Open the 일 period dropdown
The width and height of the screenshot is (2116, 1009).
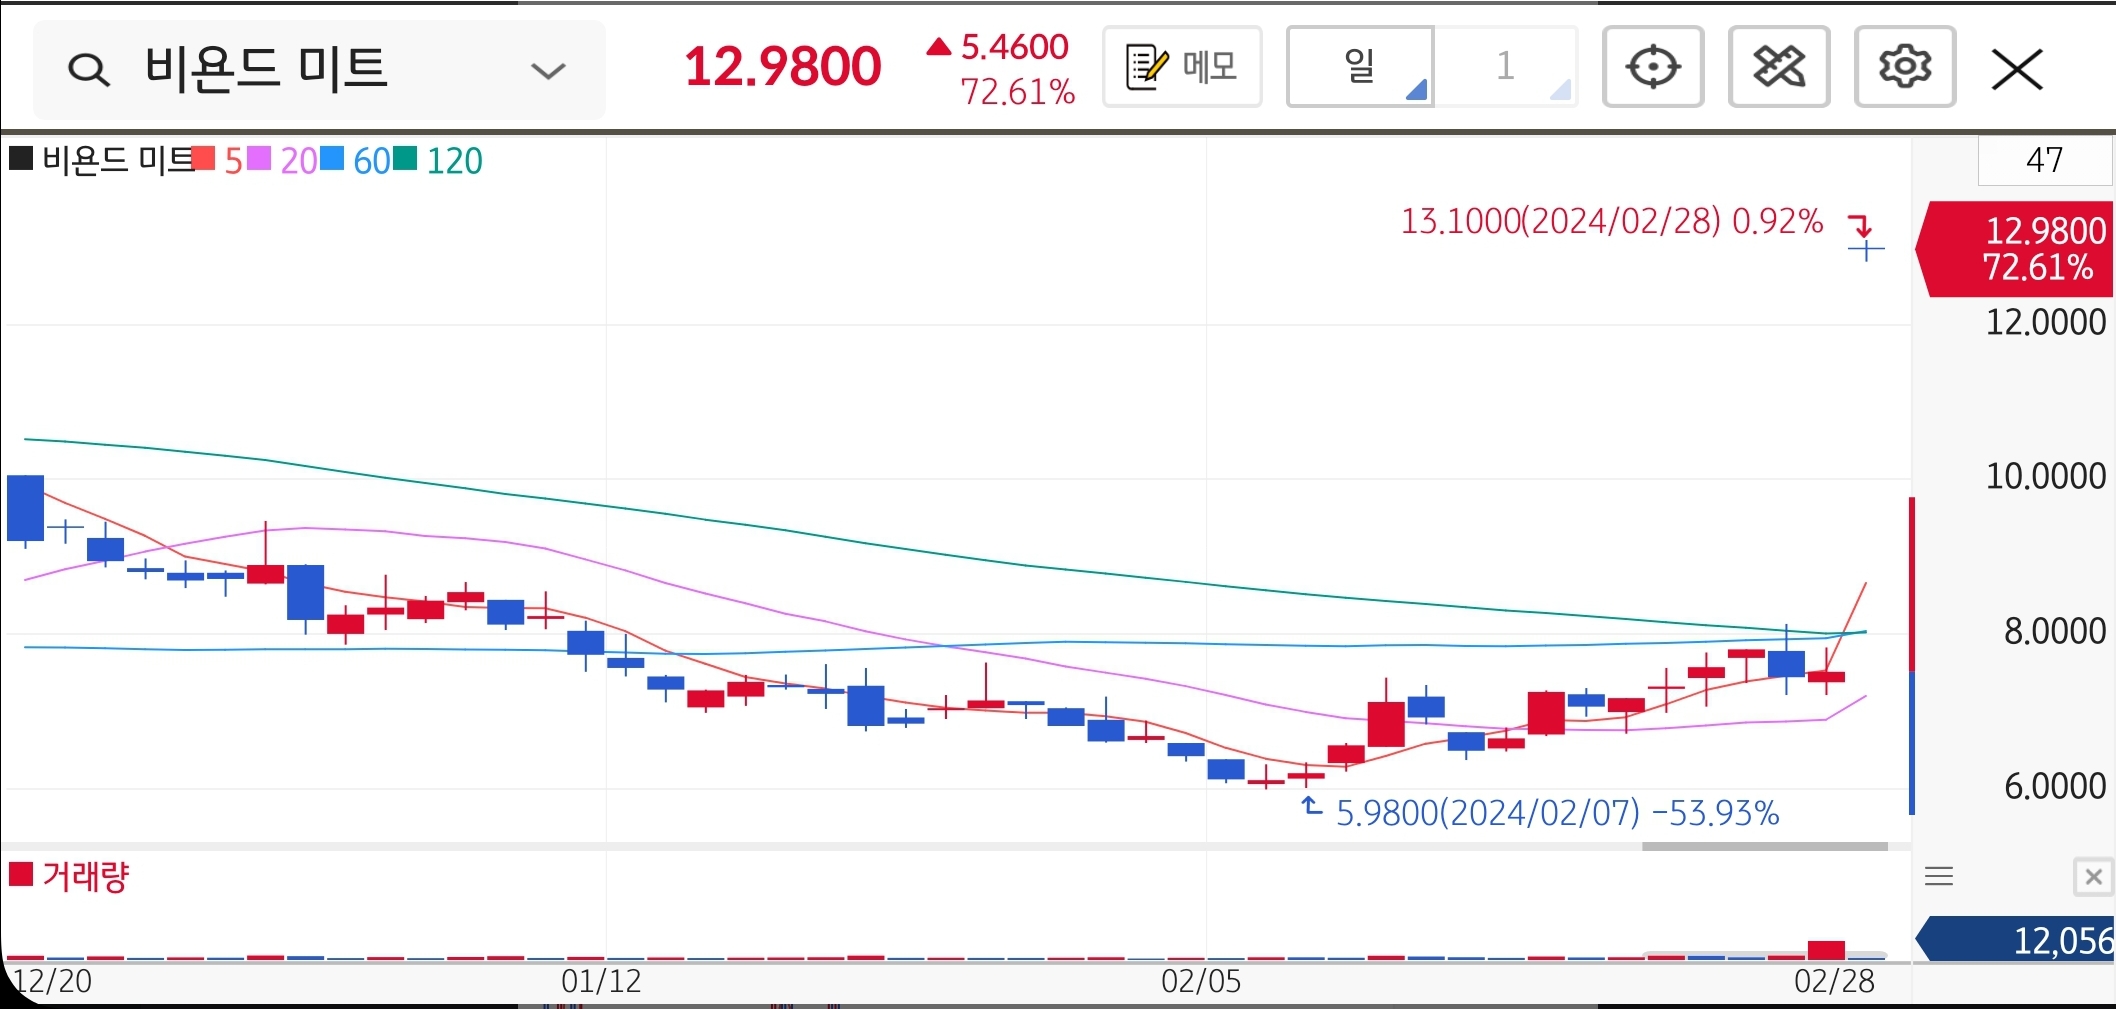(x=1360, y=67)
